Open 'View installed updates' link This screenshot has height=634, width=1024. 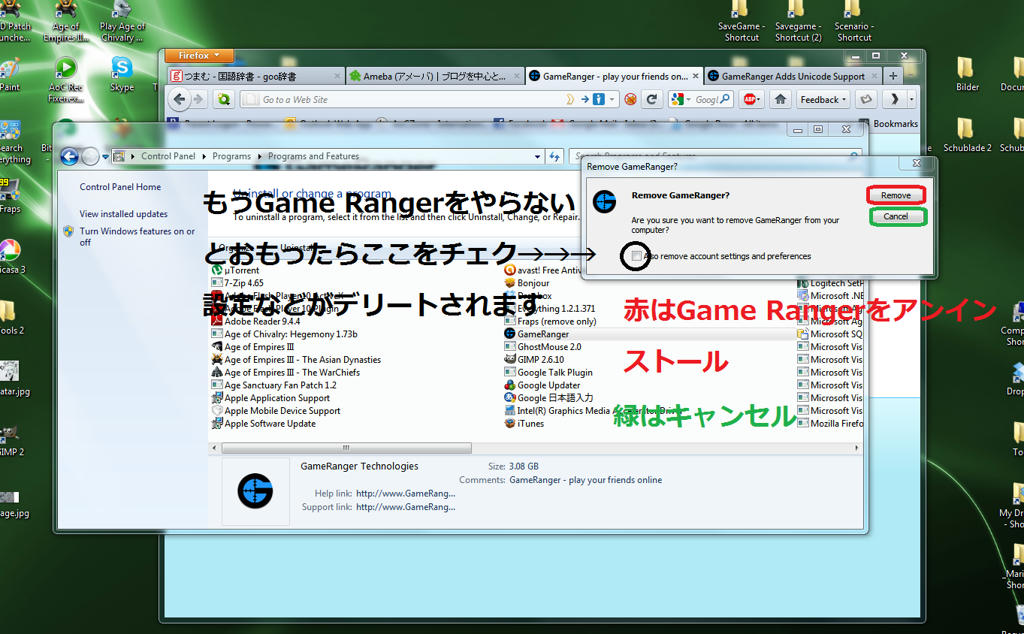pyautogui.click(x=124, y=214)
